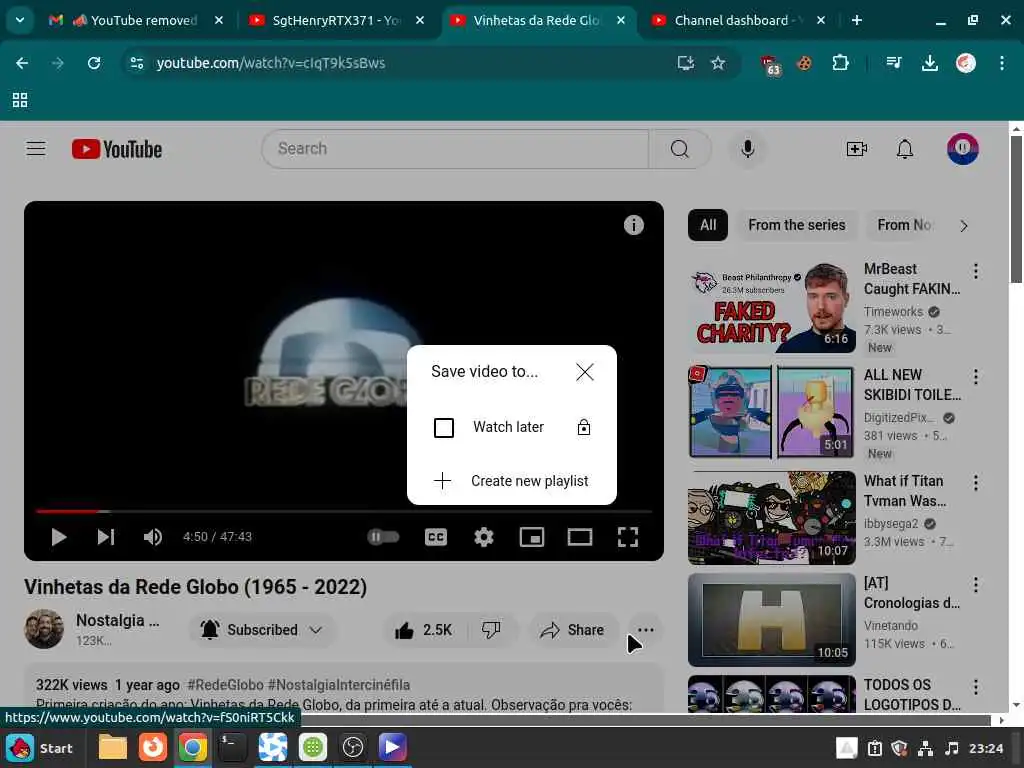Open the Start menu
Image resolution: width=1024 pixels, height=768 pixels.
point(40,748)
